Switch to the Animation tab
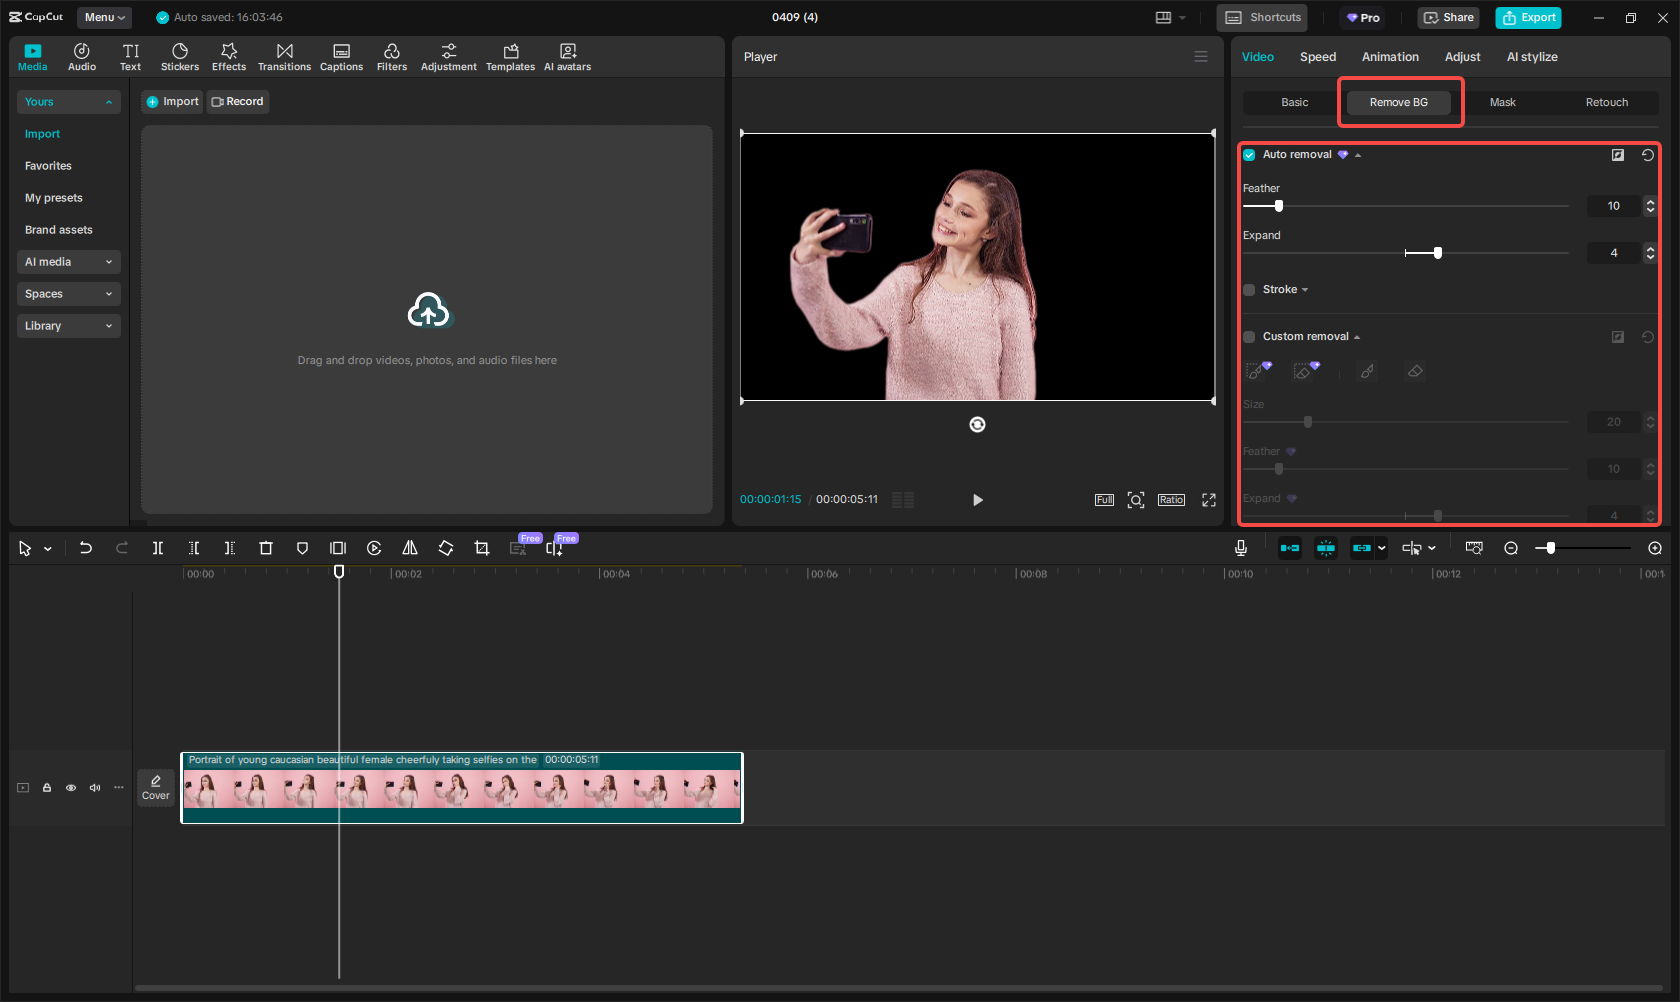The image size is (1680, 1002). [1390, 57]
